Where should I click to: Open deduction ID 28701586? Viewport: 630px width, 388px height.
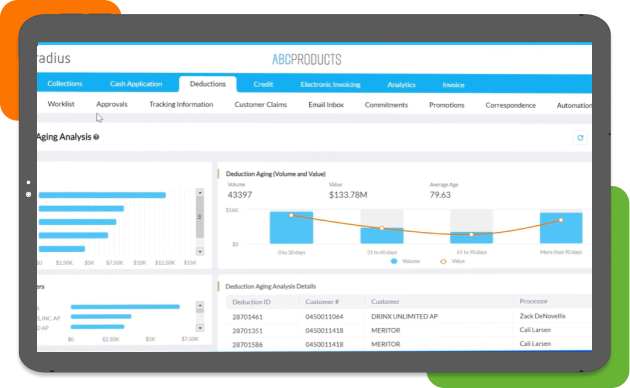tap(248, 345)
